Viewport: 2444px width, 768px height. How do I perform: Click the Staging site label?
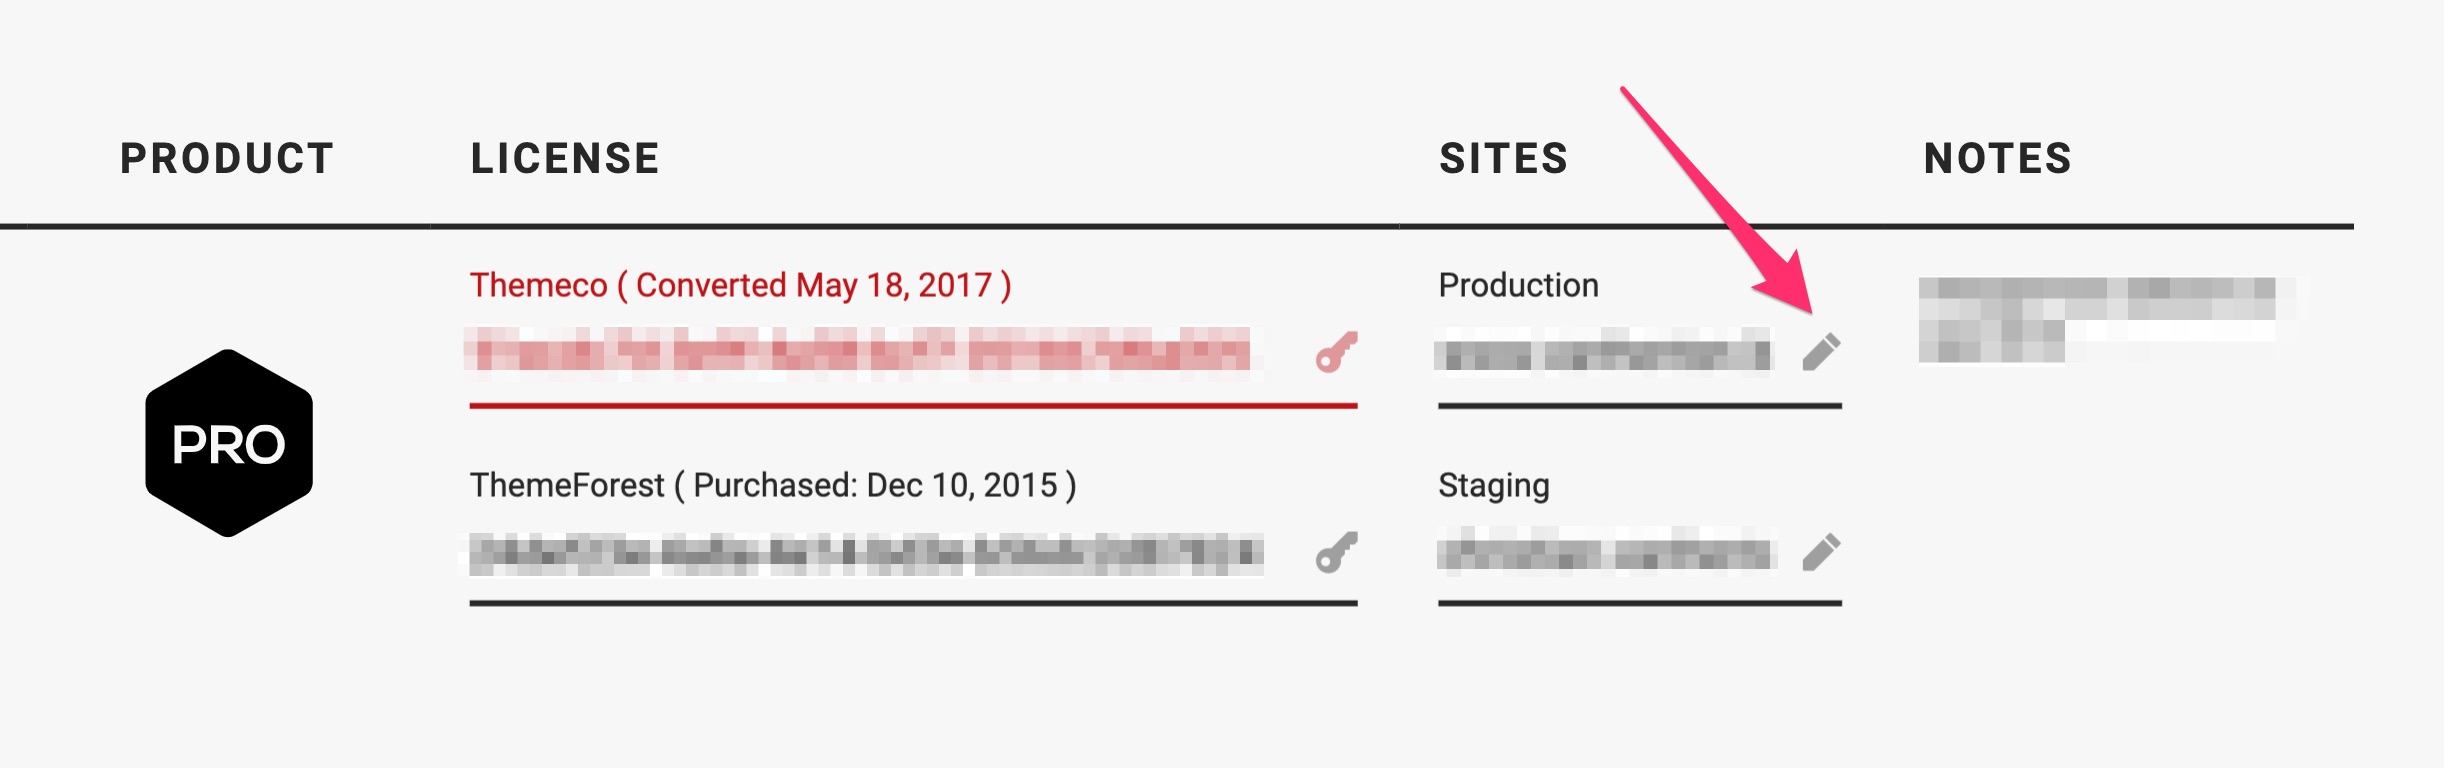click(x=1494, y=486)
